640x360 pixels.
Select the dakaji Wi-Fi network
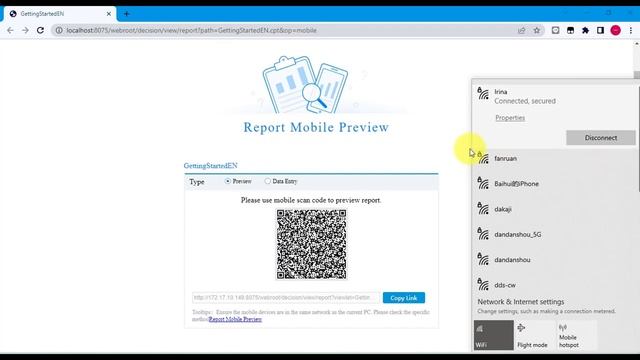[x=555, y=209]
